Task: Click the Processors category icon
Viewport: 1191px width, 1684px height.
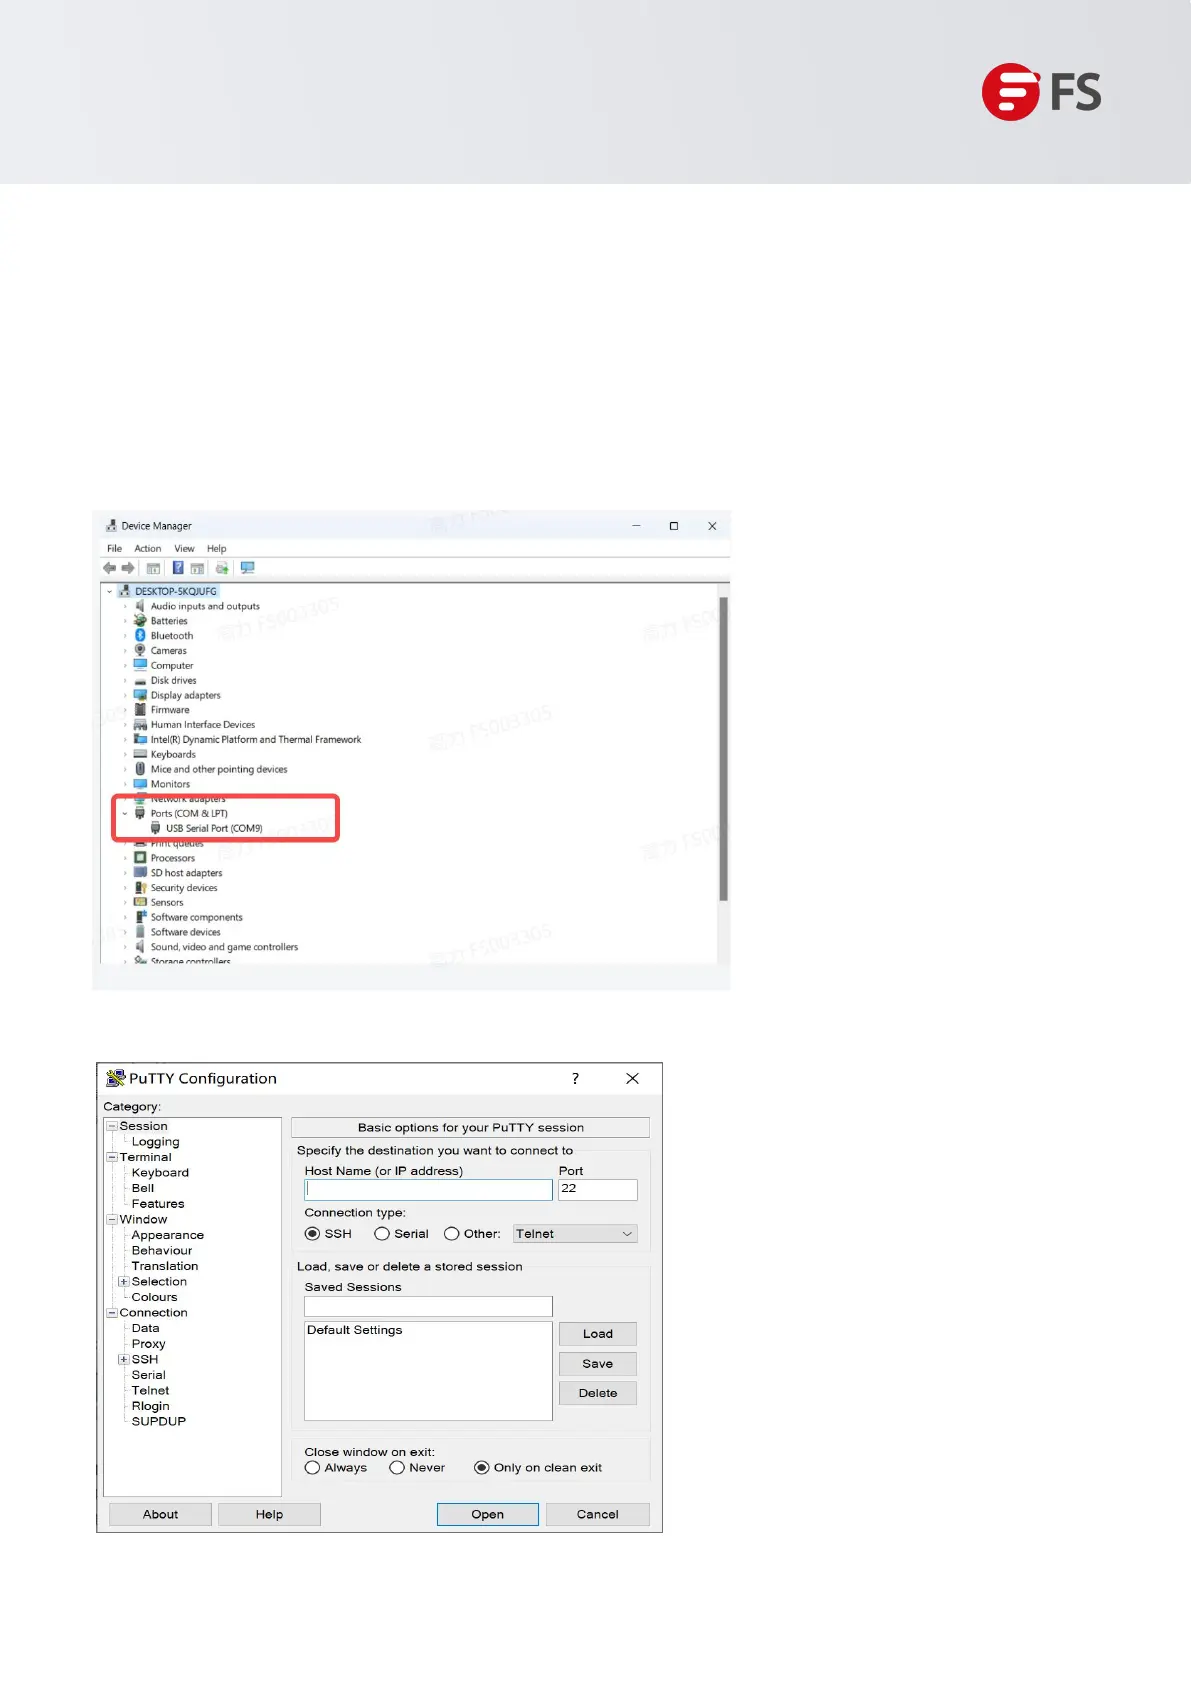Action: pyautogui.click(x=140, y=858)
